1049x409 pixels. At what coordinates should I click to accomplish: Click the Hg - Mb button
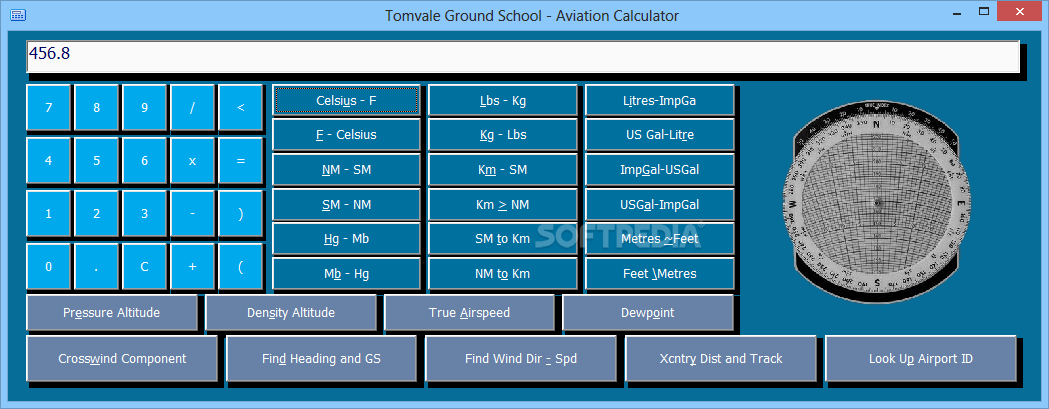tap(347, 239)
